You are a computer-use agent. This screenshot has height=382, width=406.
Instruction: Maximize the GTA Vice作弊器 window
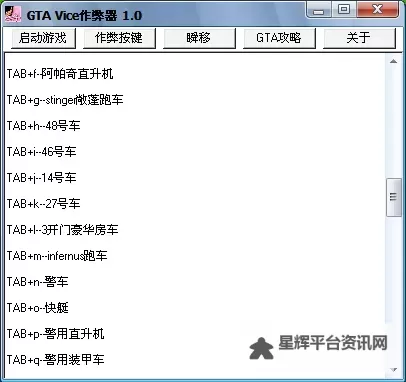tap(344, 10)
